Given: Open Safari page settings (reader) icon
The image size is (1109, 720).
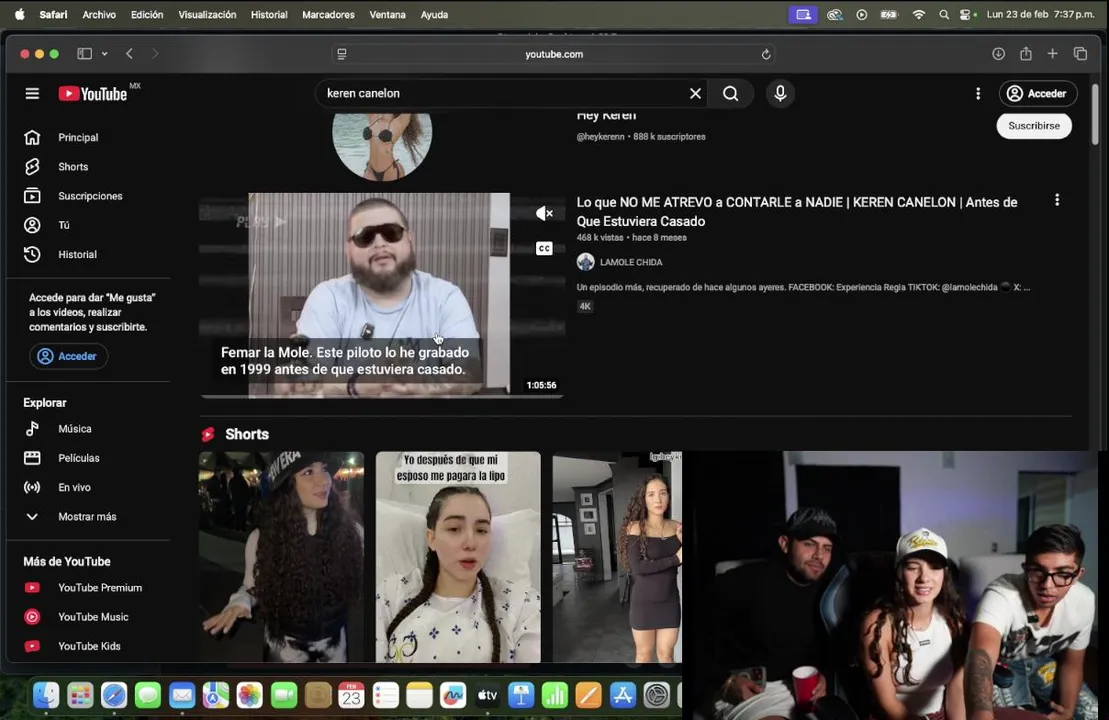Looking at the screenshot, I should click(x=342, y=54).
